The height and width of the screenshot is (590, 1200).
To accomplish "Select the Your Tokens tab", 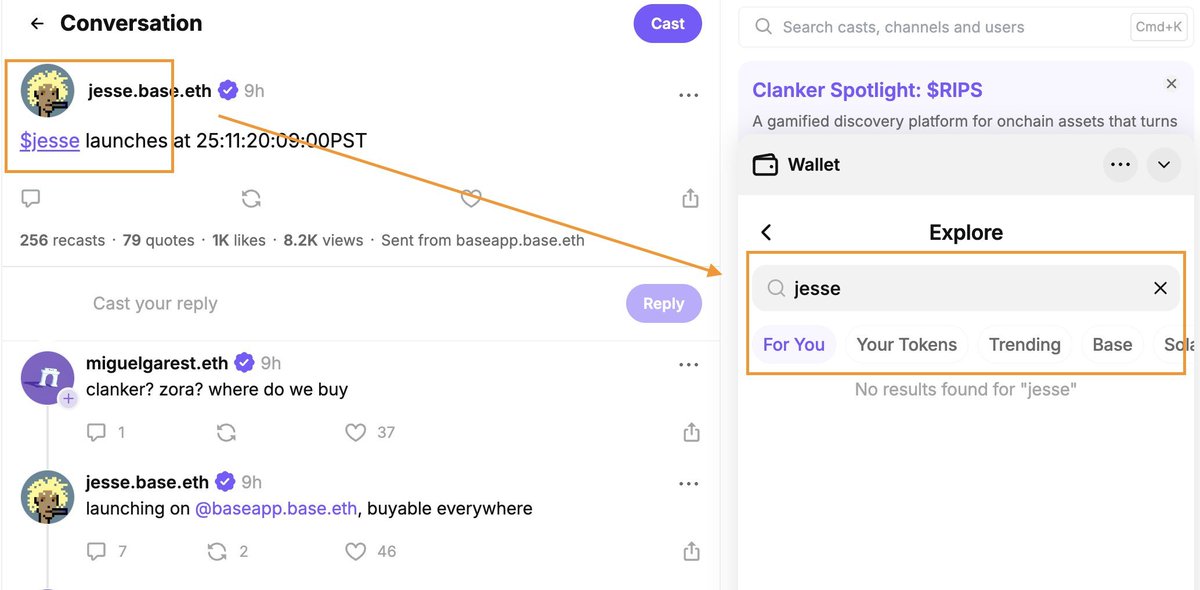I will click(906, 345).
